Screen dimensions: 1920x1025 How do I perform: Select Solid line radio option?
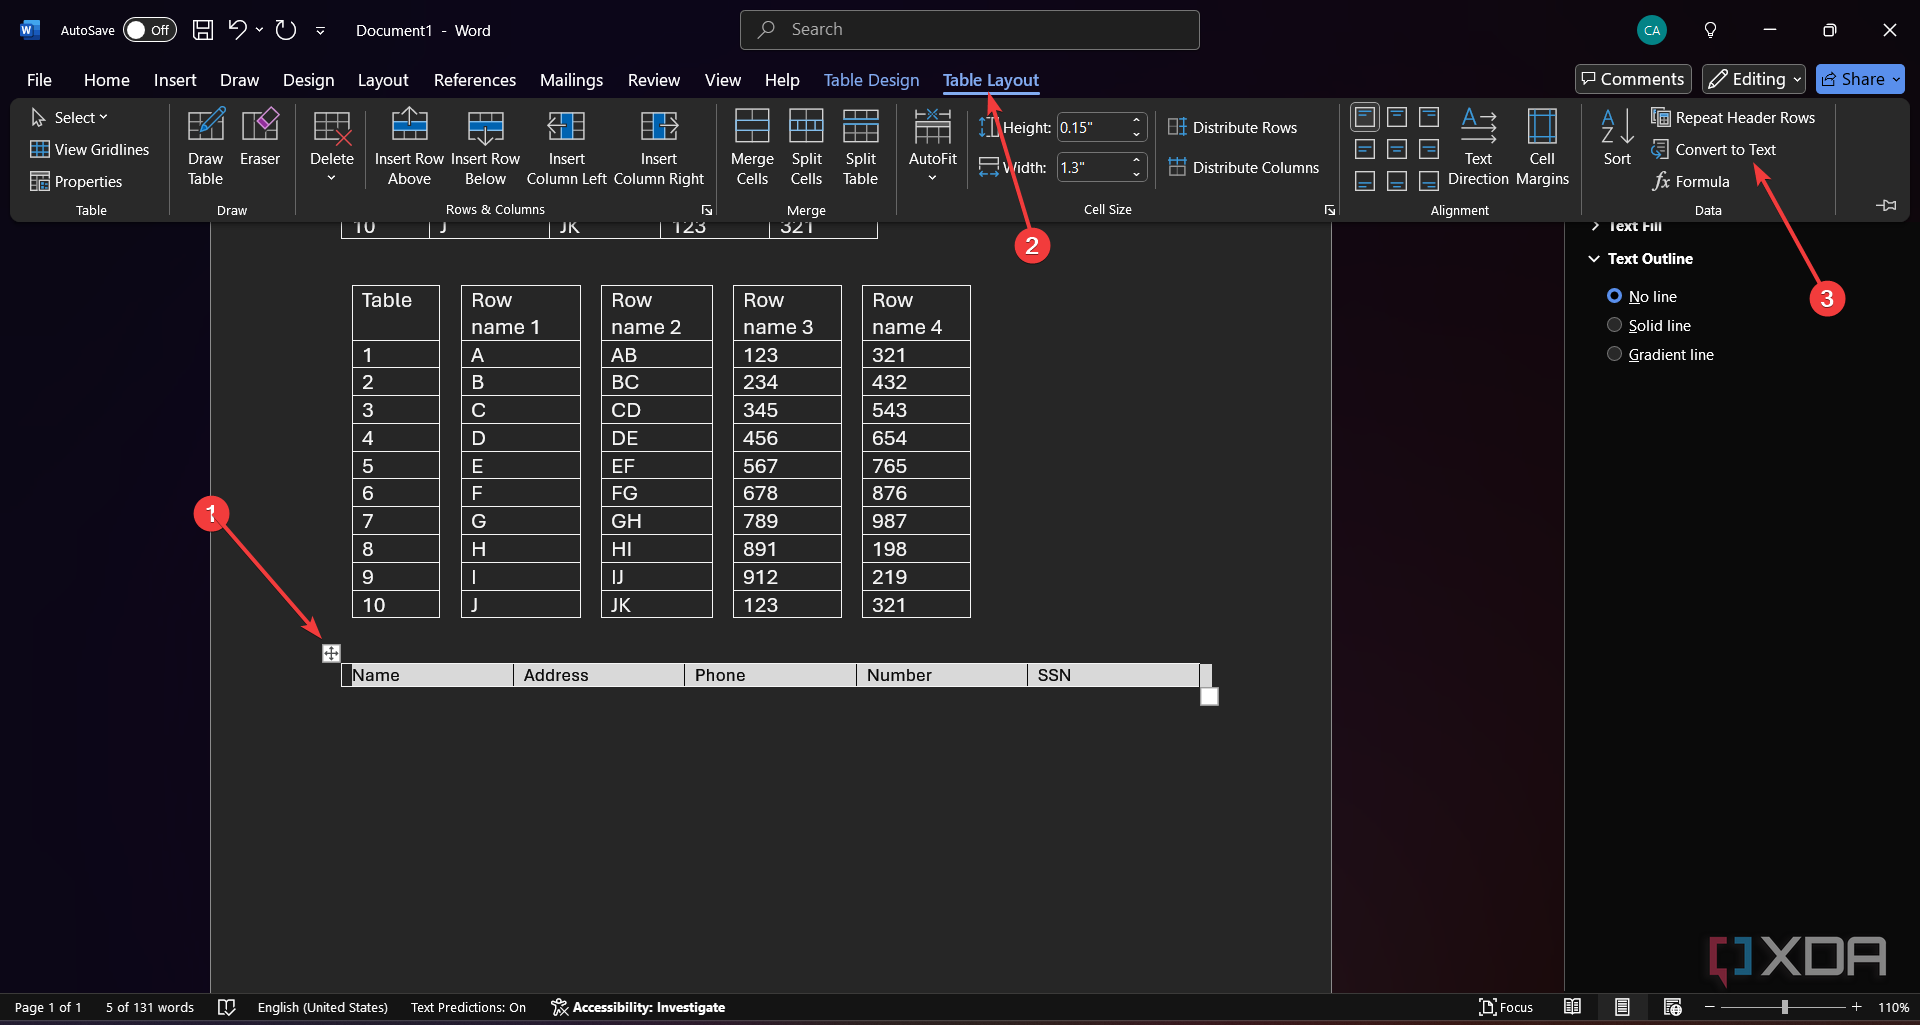[1614, 325]
